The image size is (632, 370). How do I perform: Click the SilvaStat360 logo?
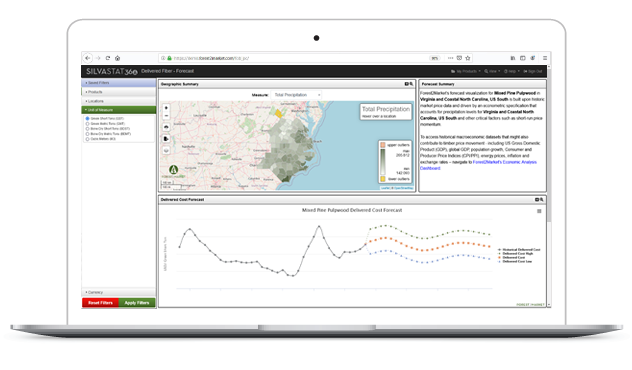pyautogui.click(x=112, y=71)
